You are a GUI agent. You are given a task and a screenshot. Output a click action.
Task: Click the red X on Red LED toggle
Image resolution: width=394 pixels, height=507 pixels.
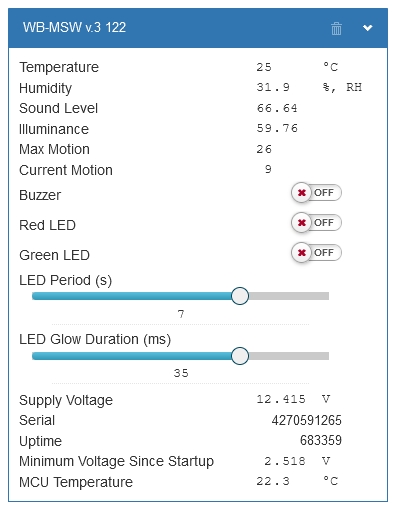click(302, 223)
